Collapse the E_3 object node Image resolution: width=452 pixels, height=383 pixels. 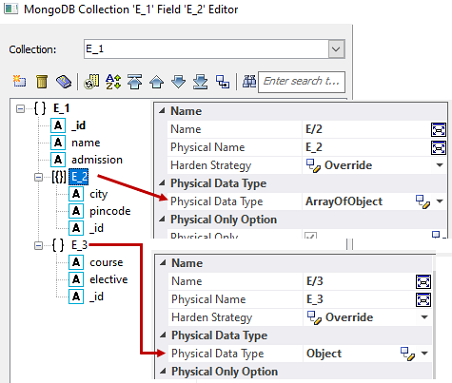click(39, 246)
